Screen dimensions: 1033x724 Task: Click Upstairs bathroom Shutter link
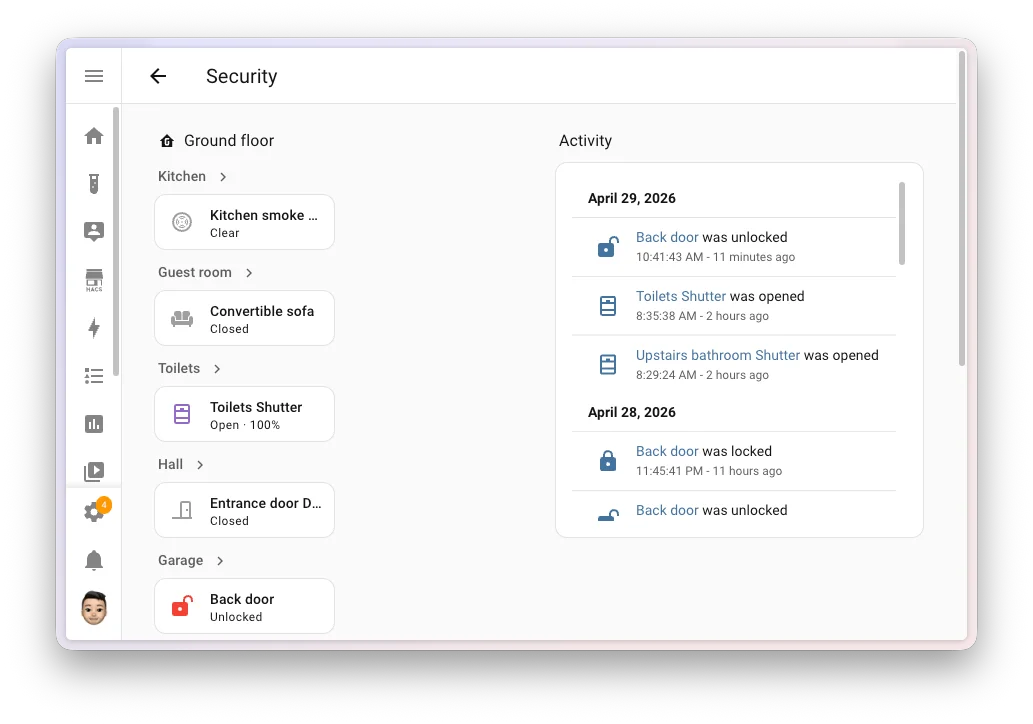tap(717, 355)
